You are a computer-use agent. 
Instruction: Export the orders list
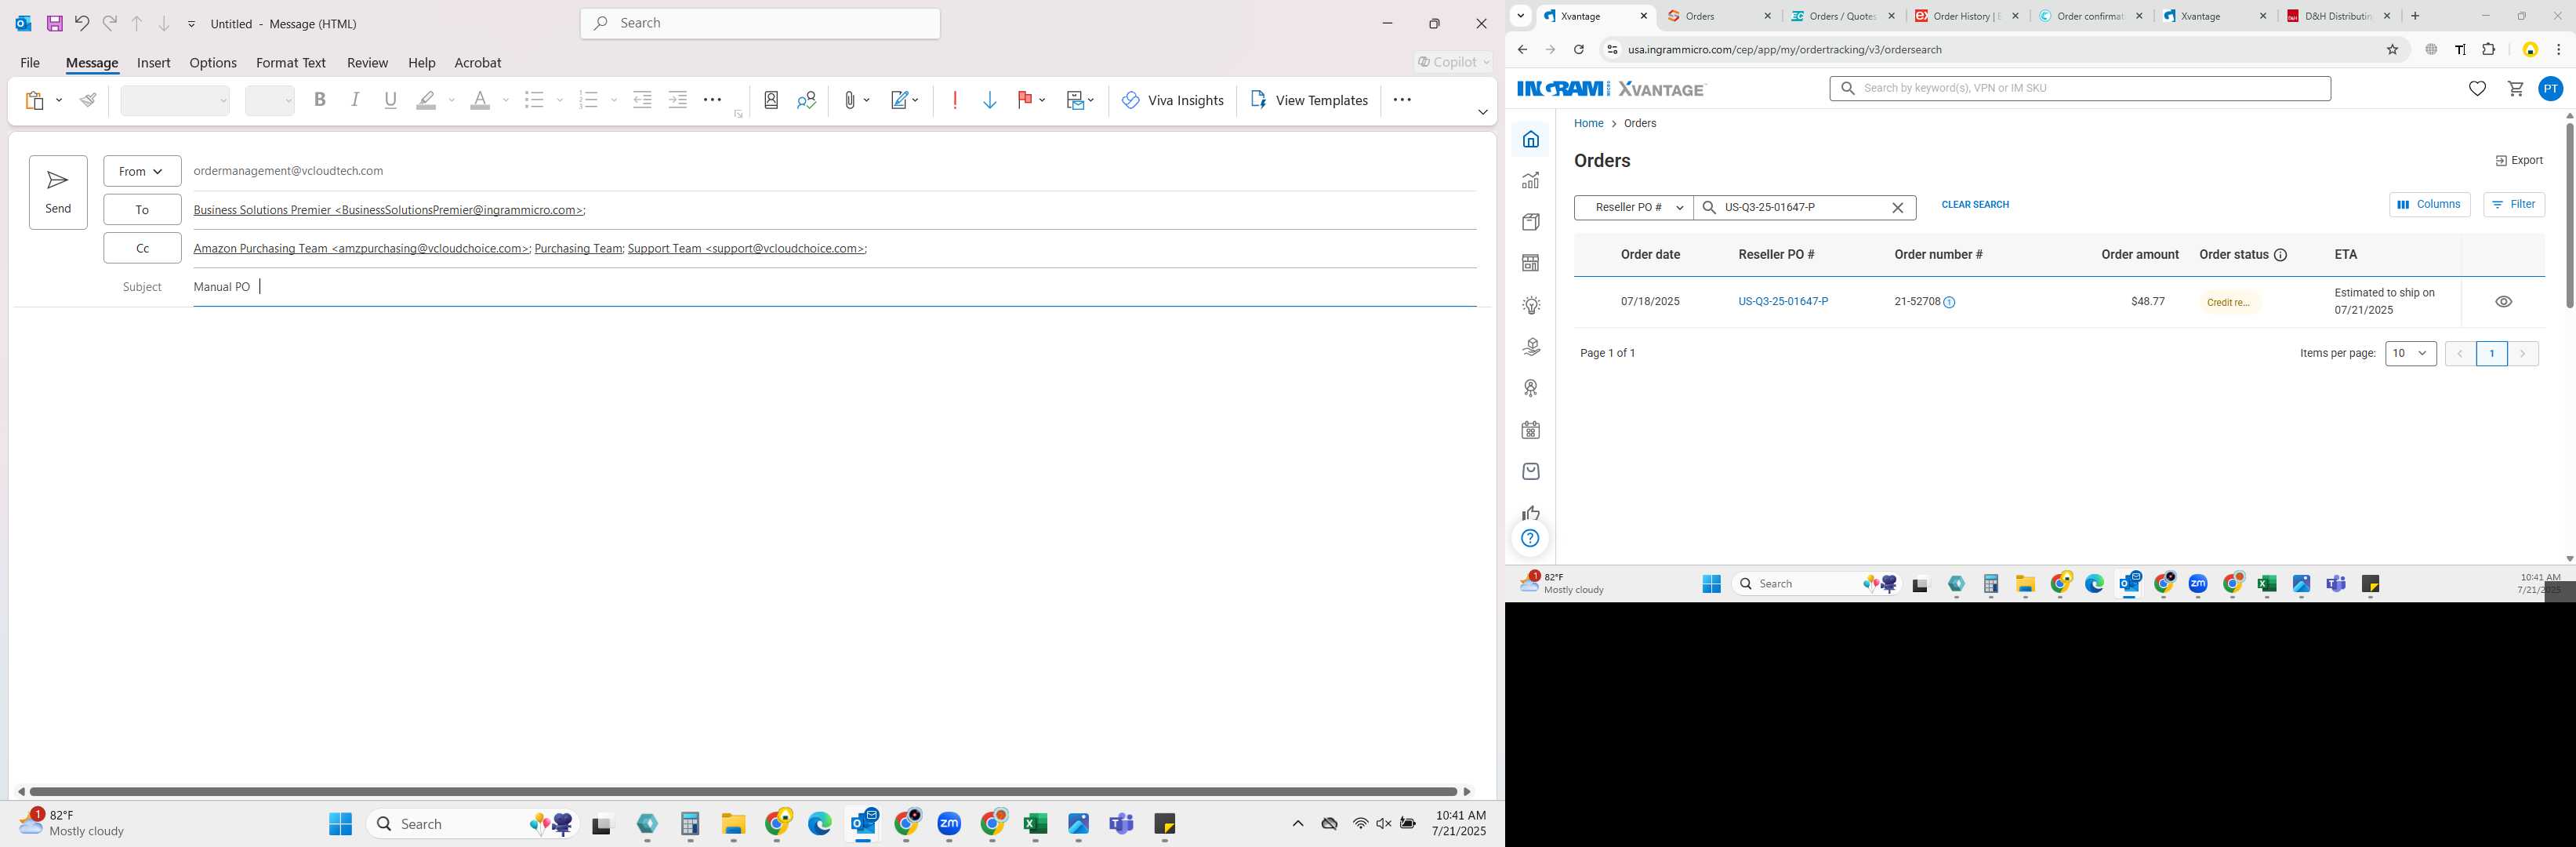click(2519, 161)
